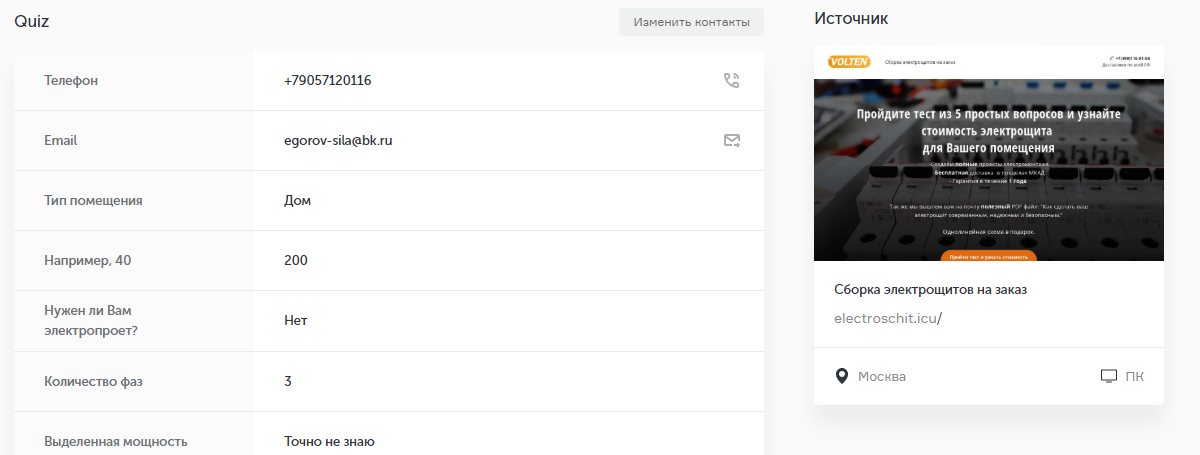Image resolution: width=1200 pixels, height=455 pixels.
Task: Click the Quiz section heading
Action: point(31,21)
